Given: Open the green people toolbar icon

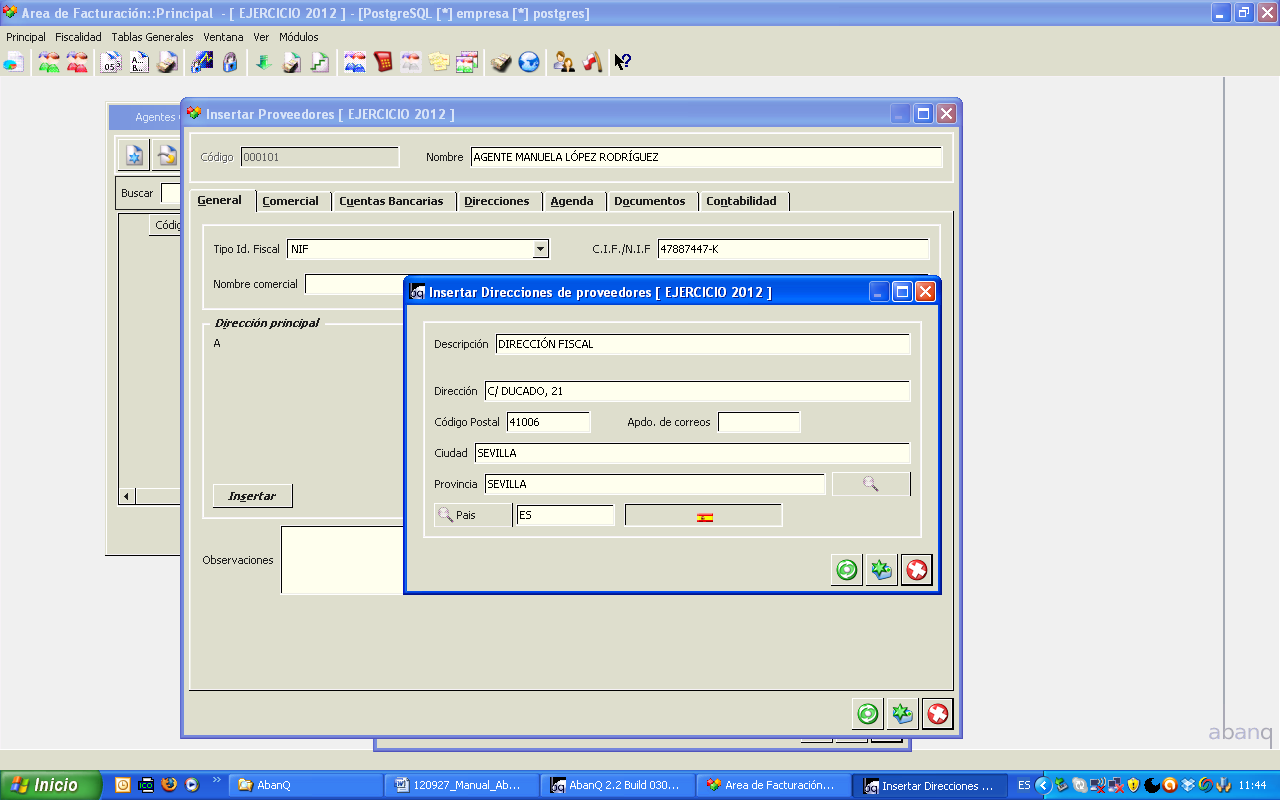Looking at the screenshot, I should click(49, 62).
